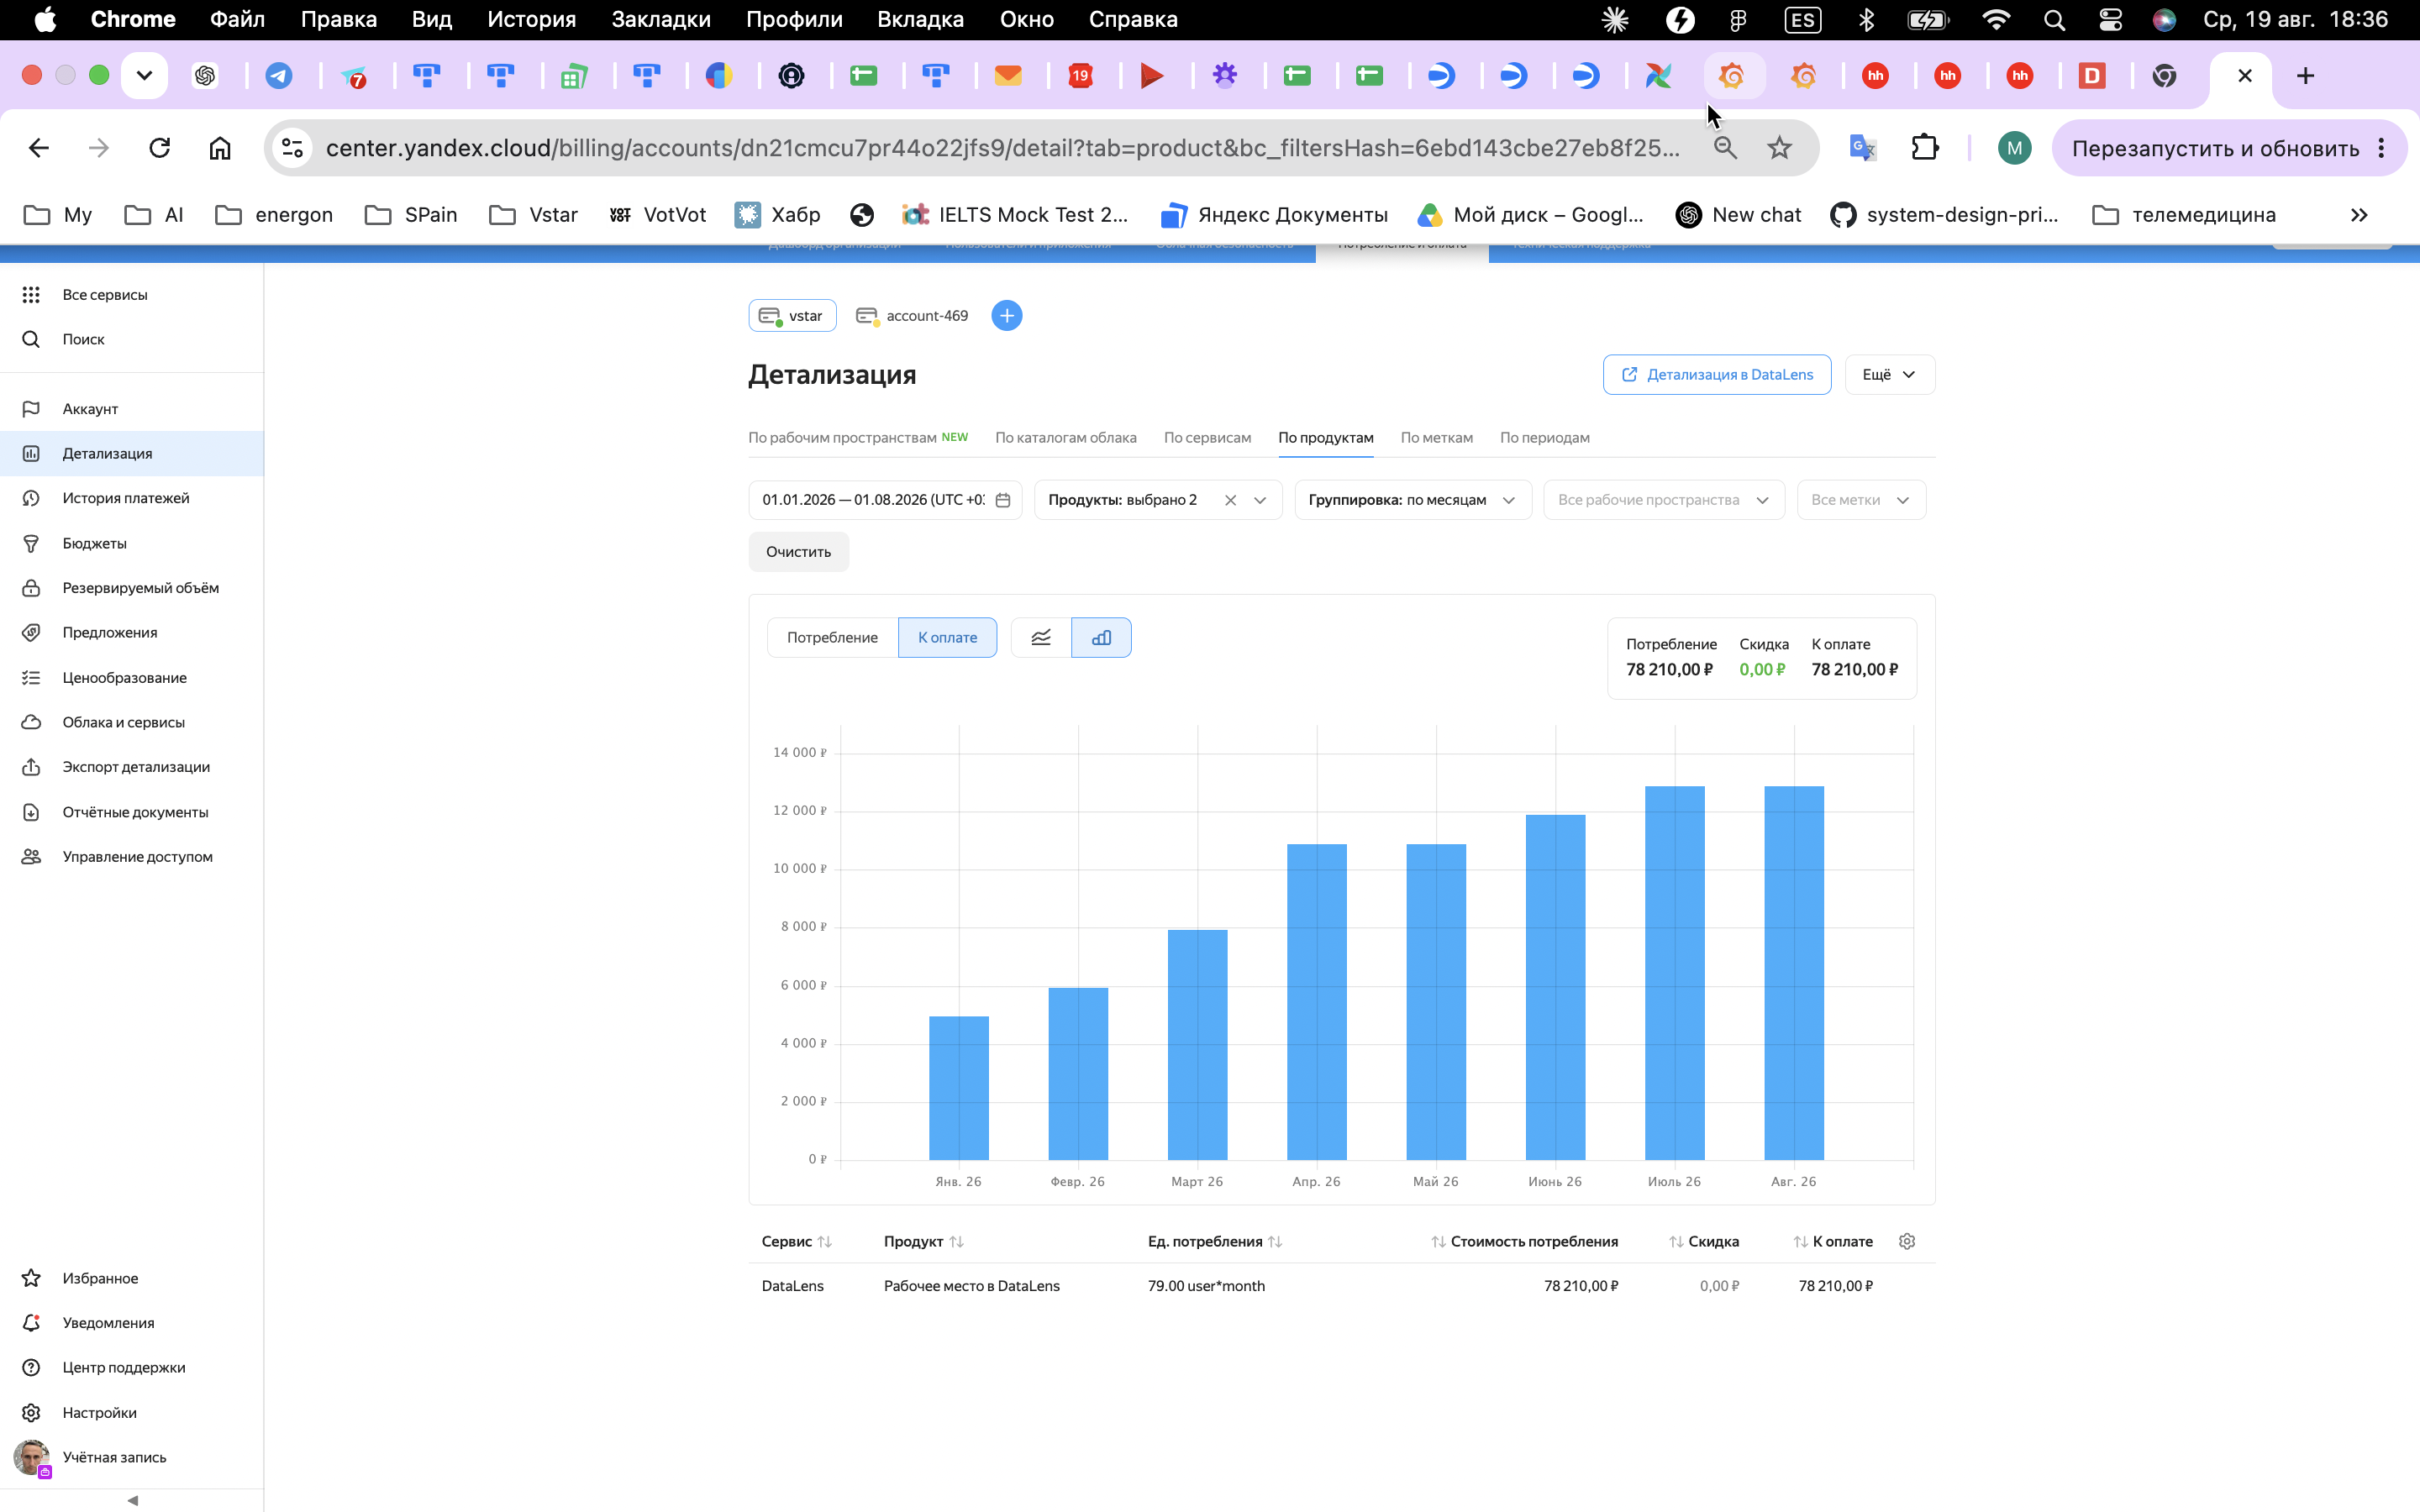Switch to По сервисам tab

[x=1207, y=438]
